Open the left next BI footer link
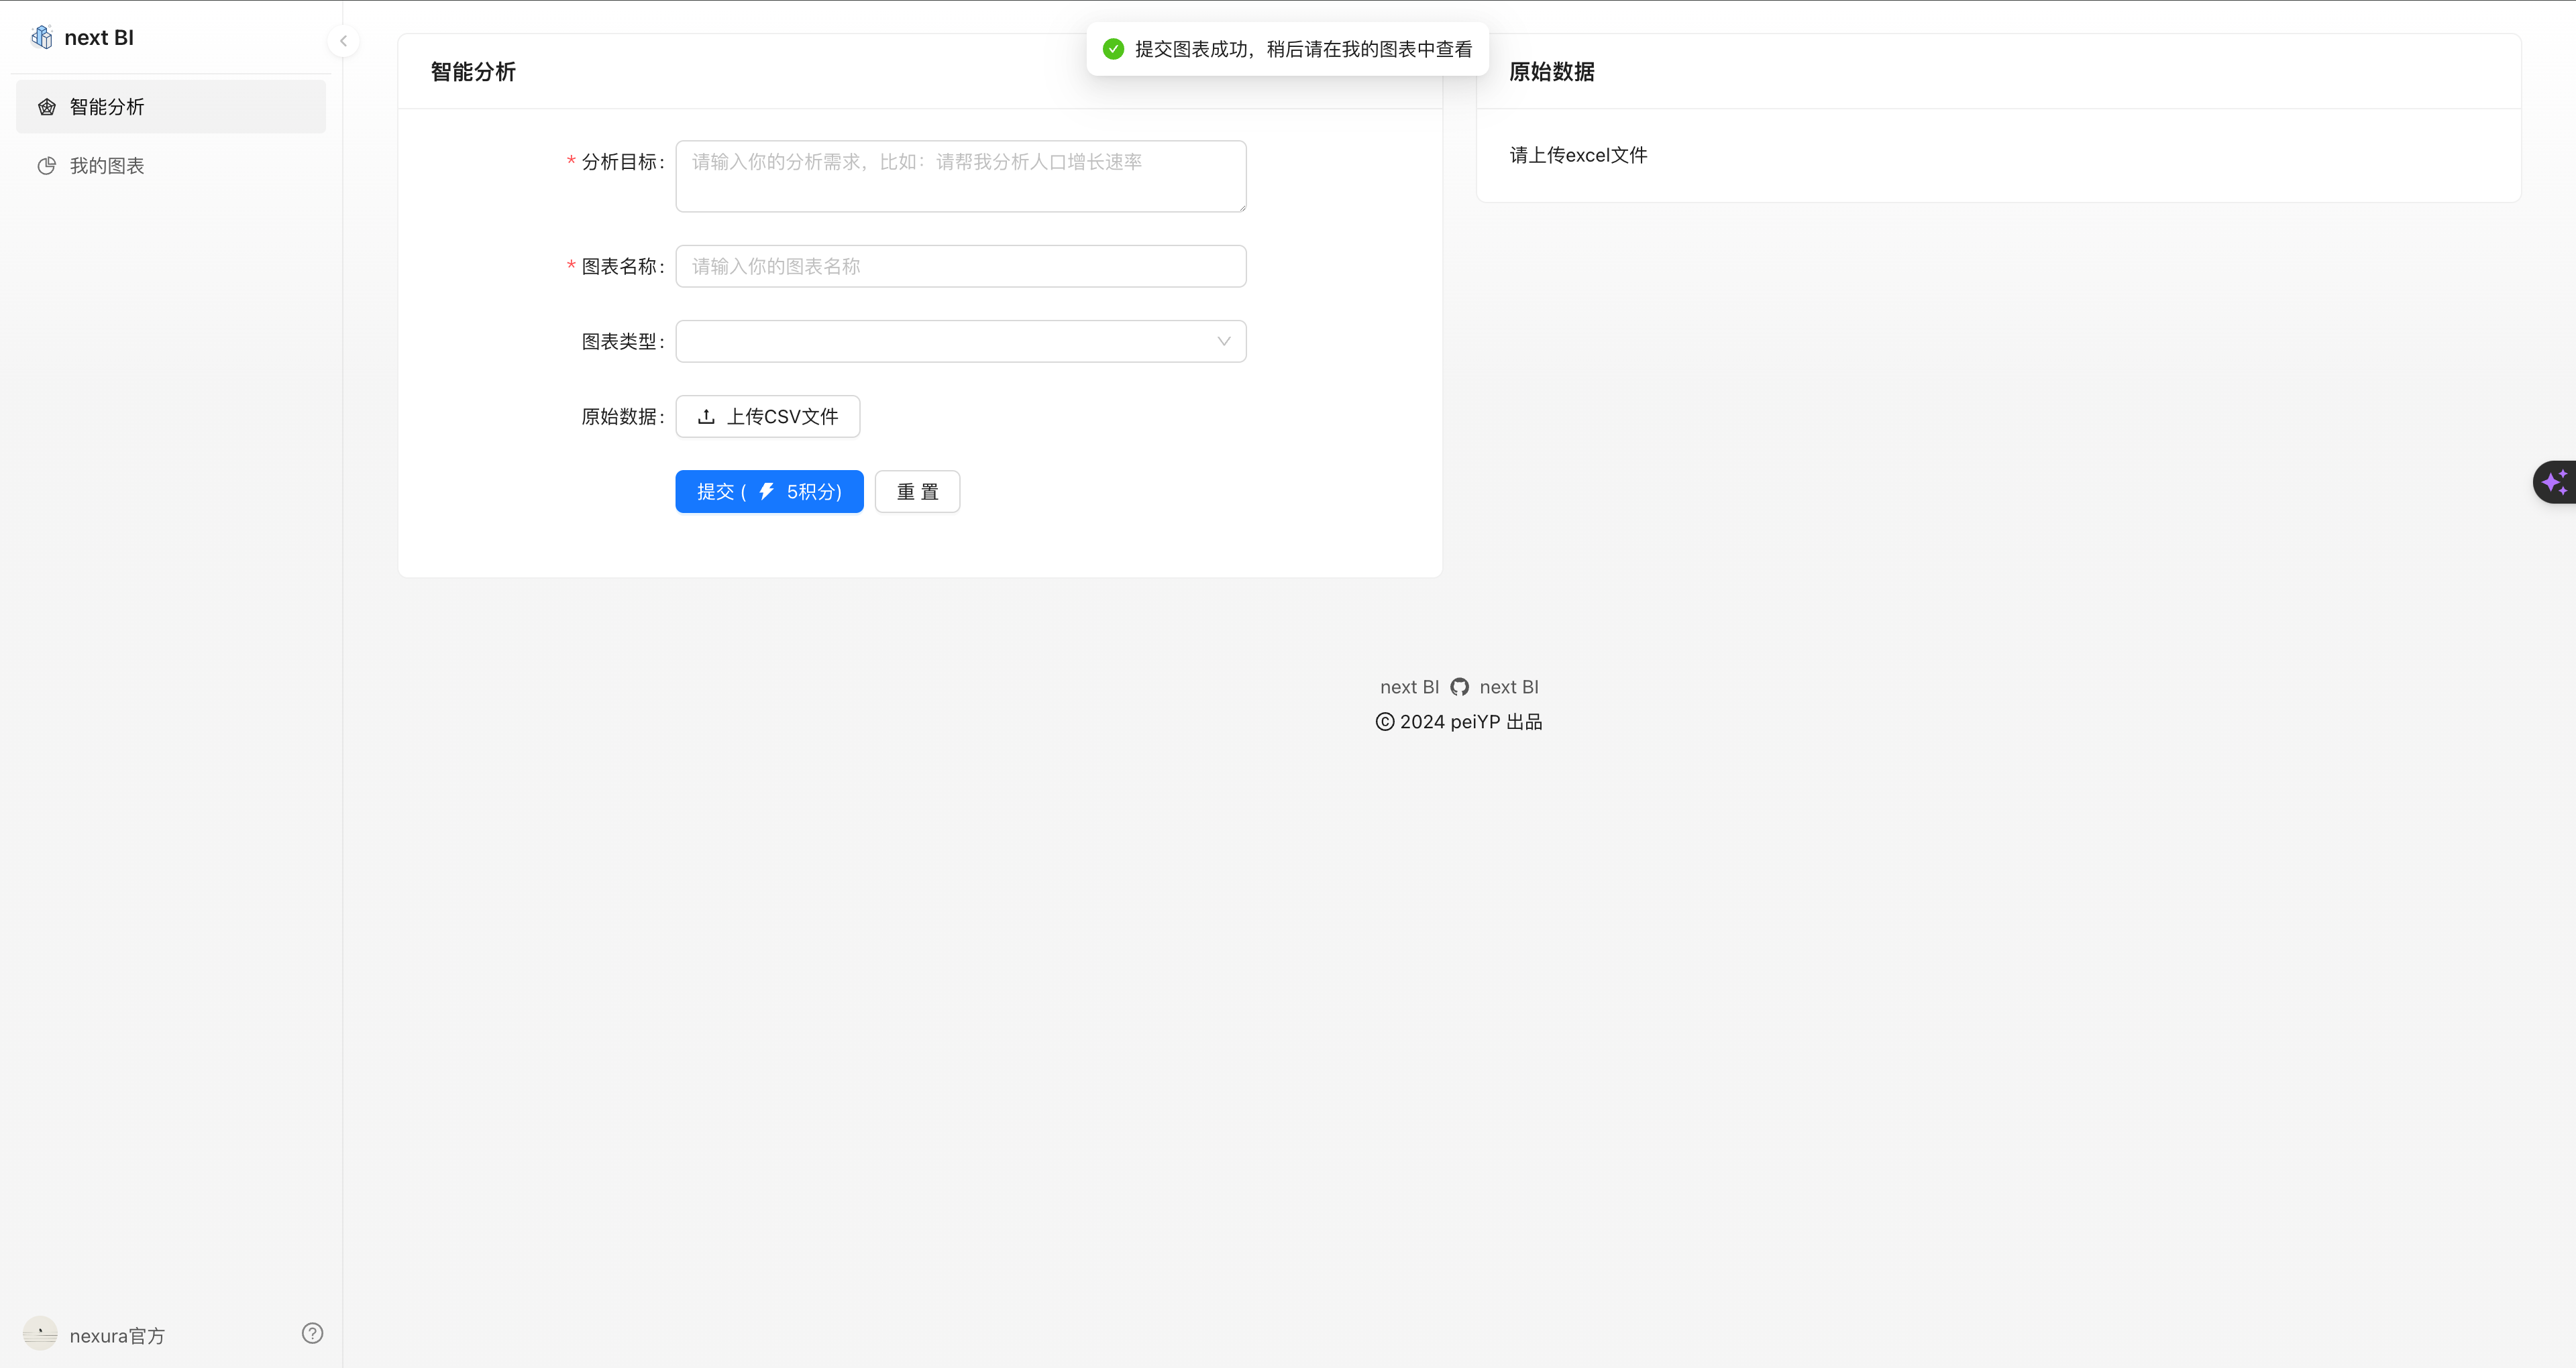 click(x=1408, y=687)
